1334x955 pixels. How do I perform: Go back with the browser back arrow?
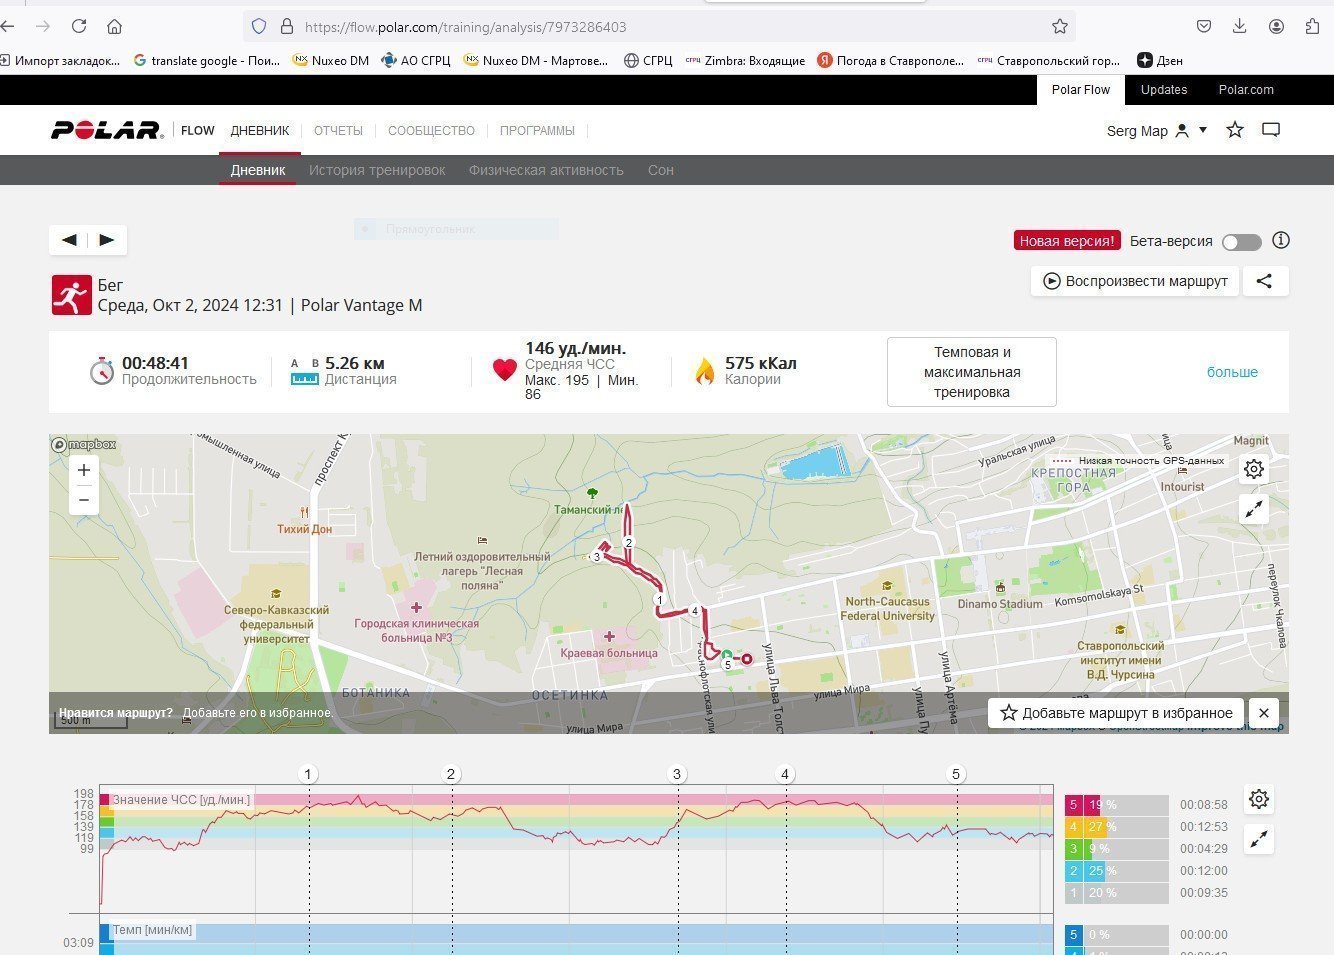(x=8, y=26)
